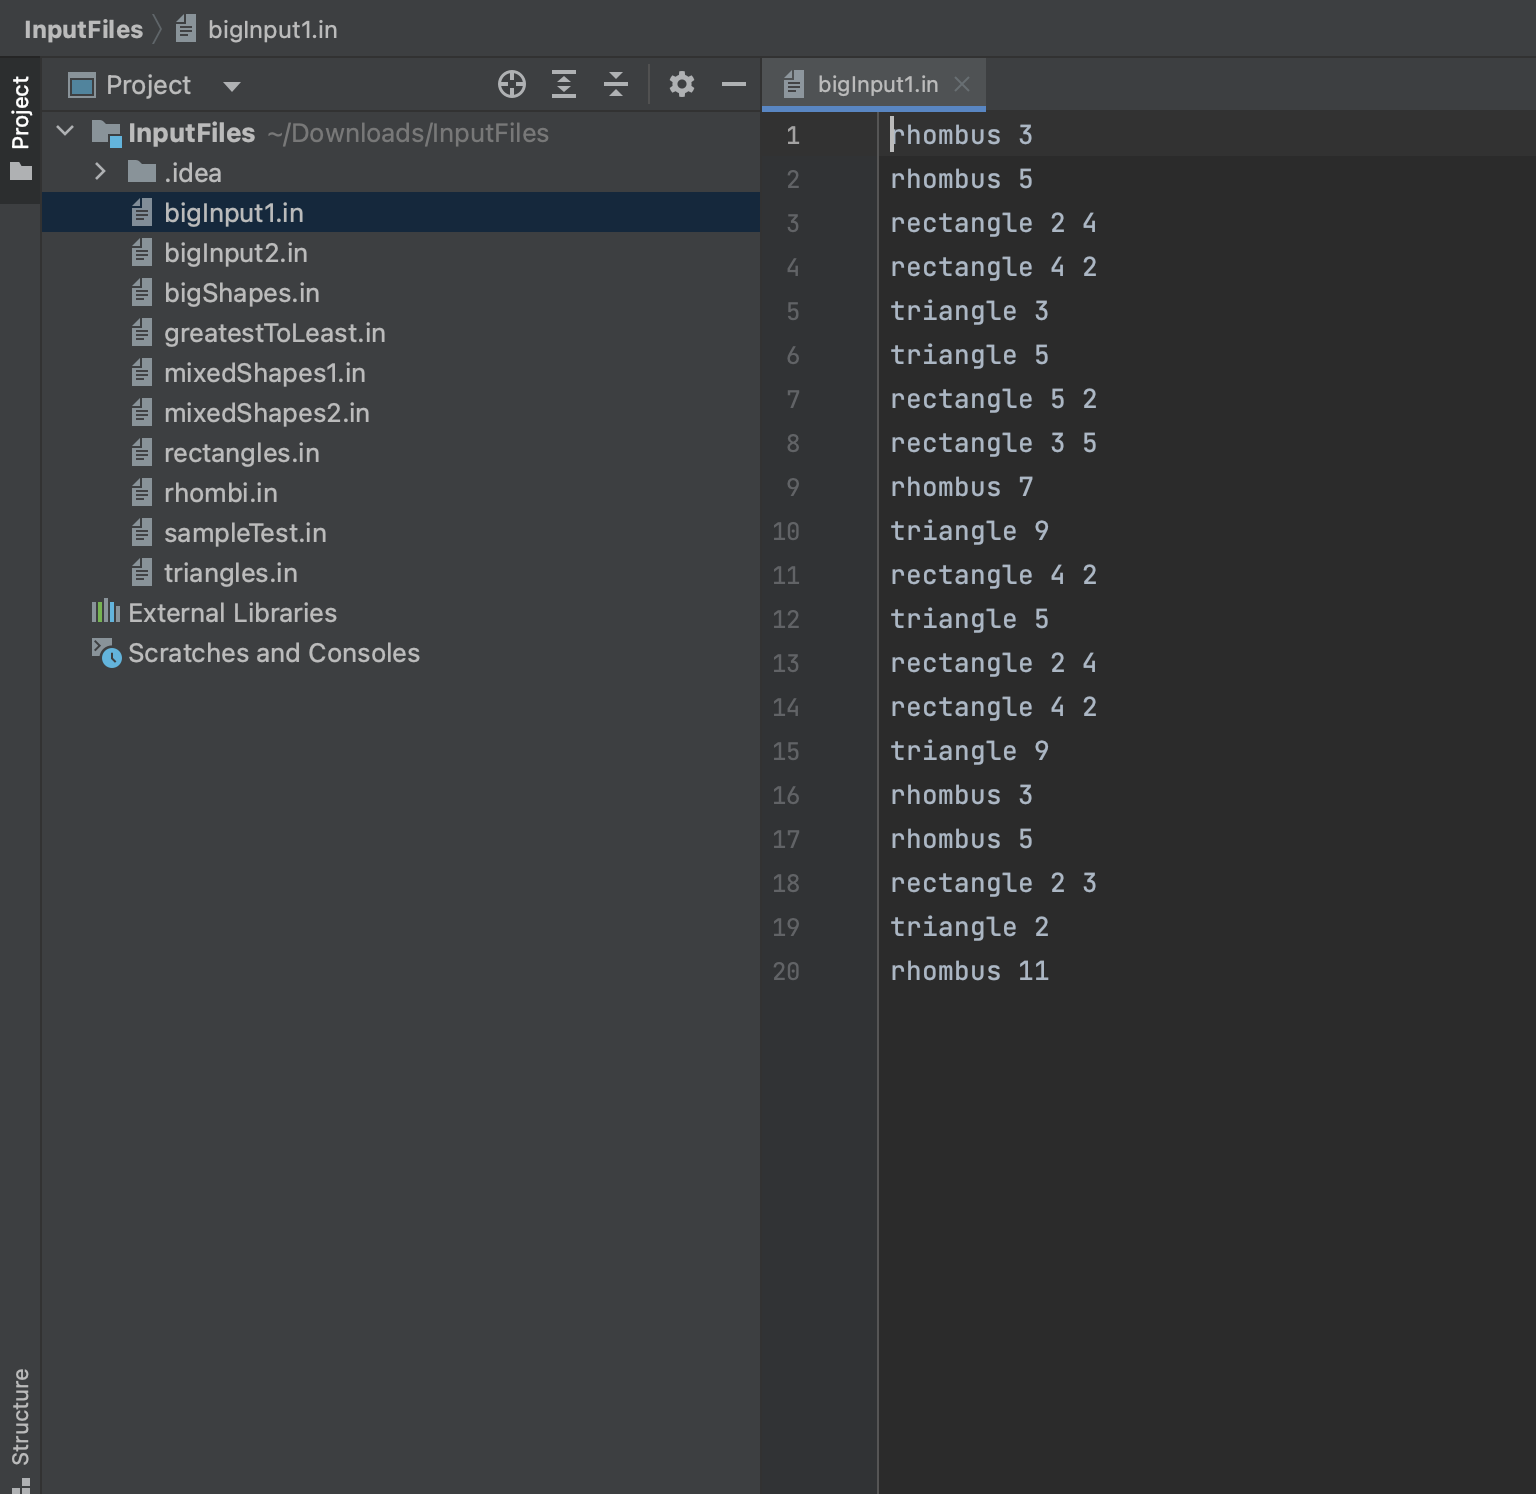Image resolution: width=1536 pixels, height=1494 pixels.
Task: Click the External Libraries icon
Action: pos(105,612)
